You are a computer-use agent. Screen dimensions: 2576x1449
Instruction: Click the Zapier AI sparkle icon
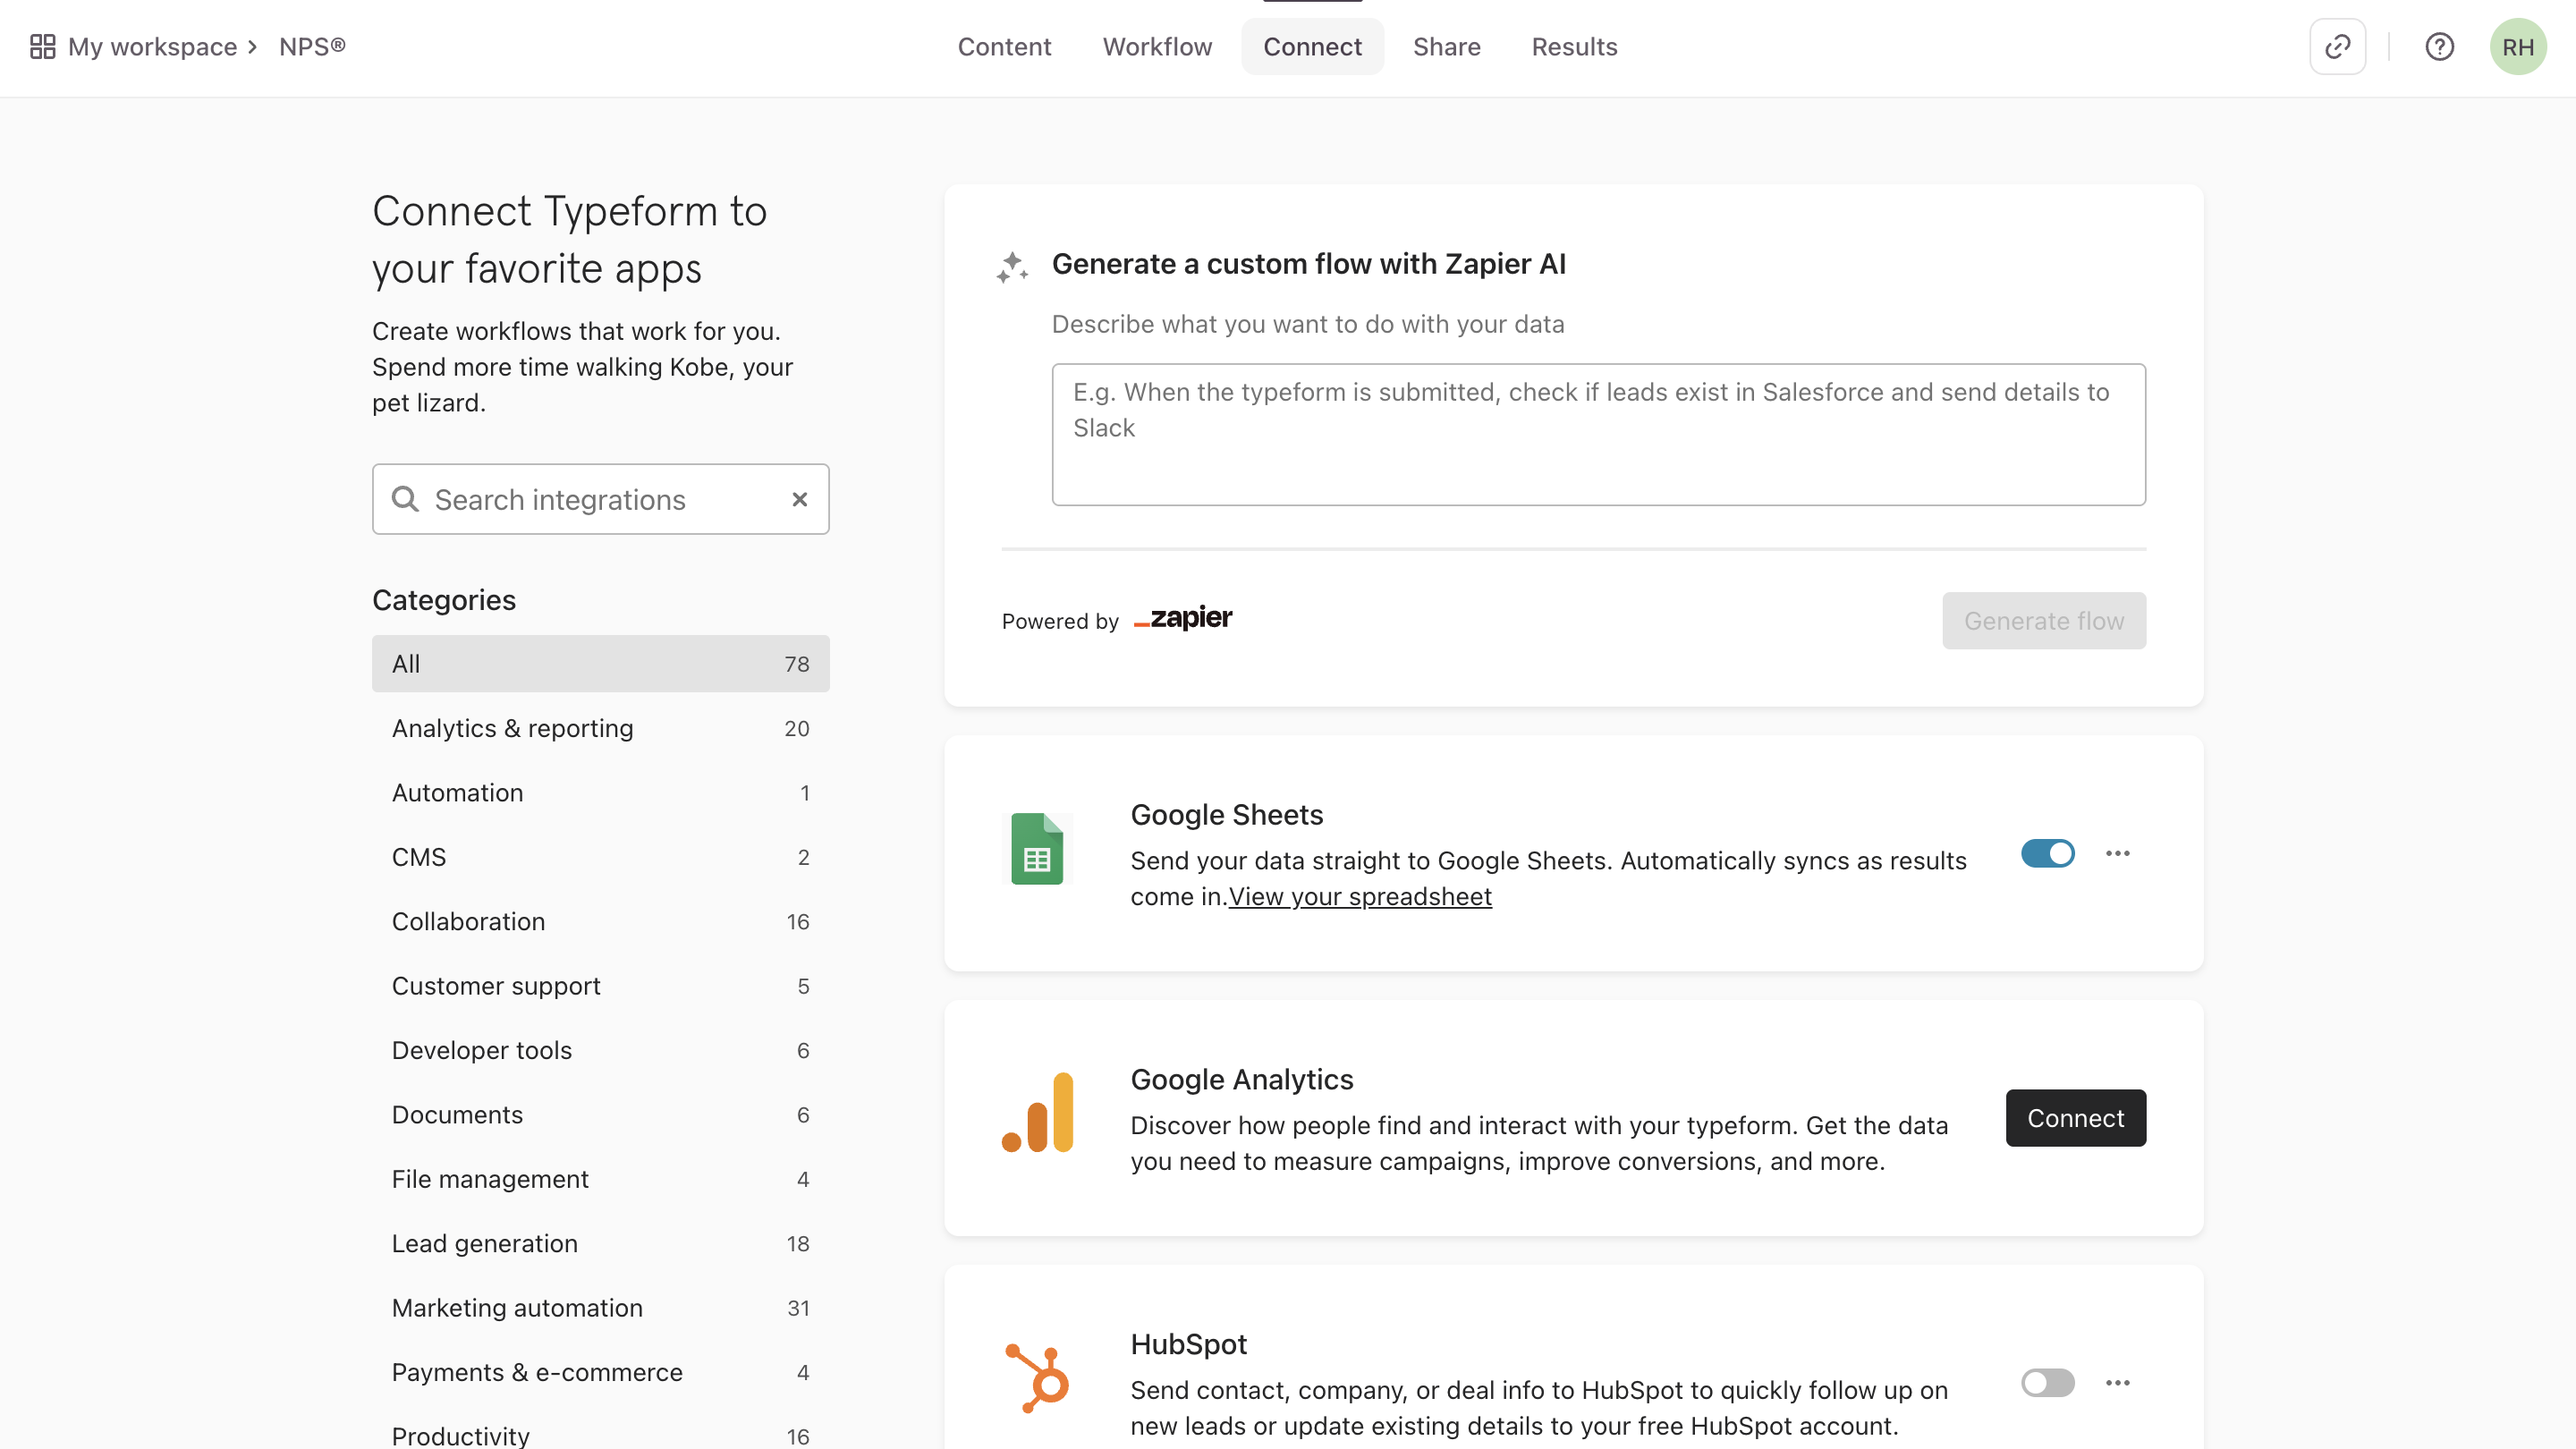point(1012,267)
